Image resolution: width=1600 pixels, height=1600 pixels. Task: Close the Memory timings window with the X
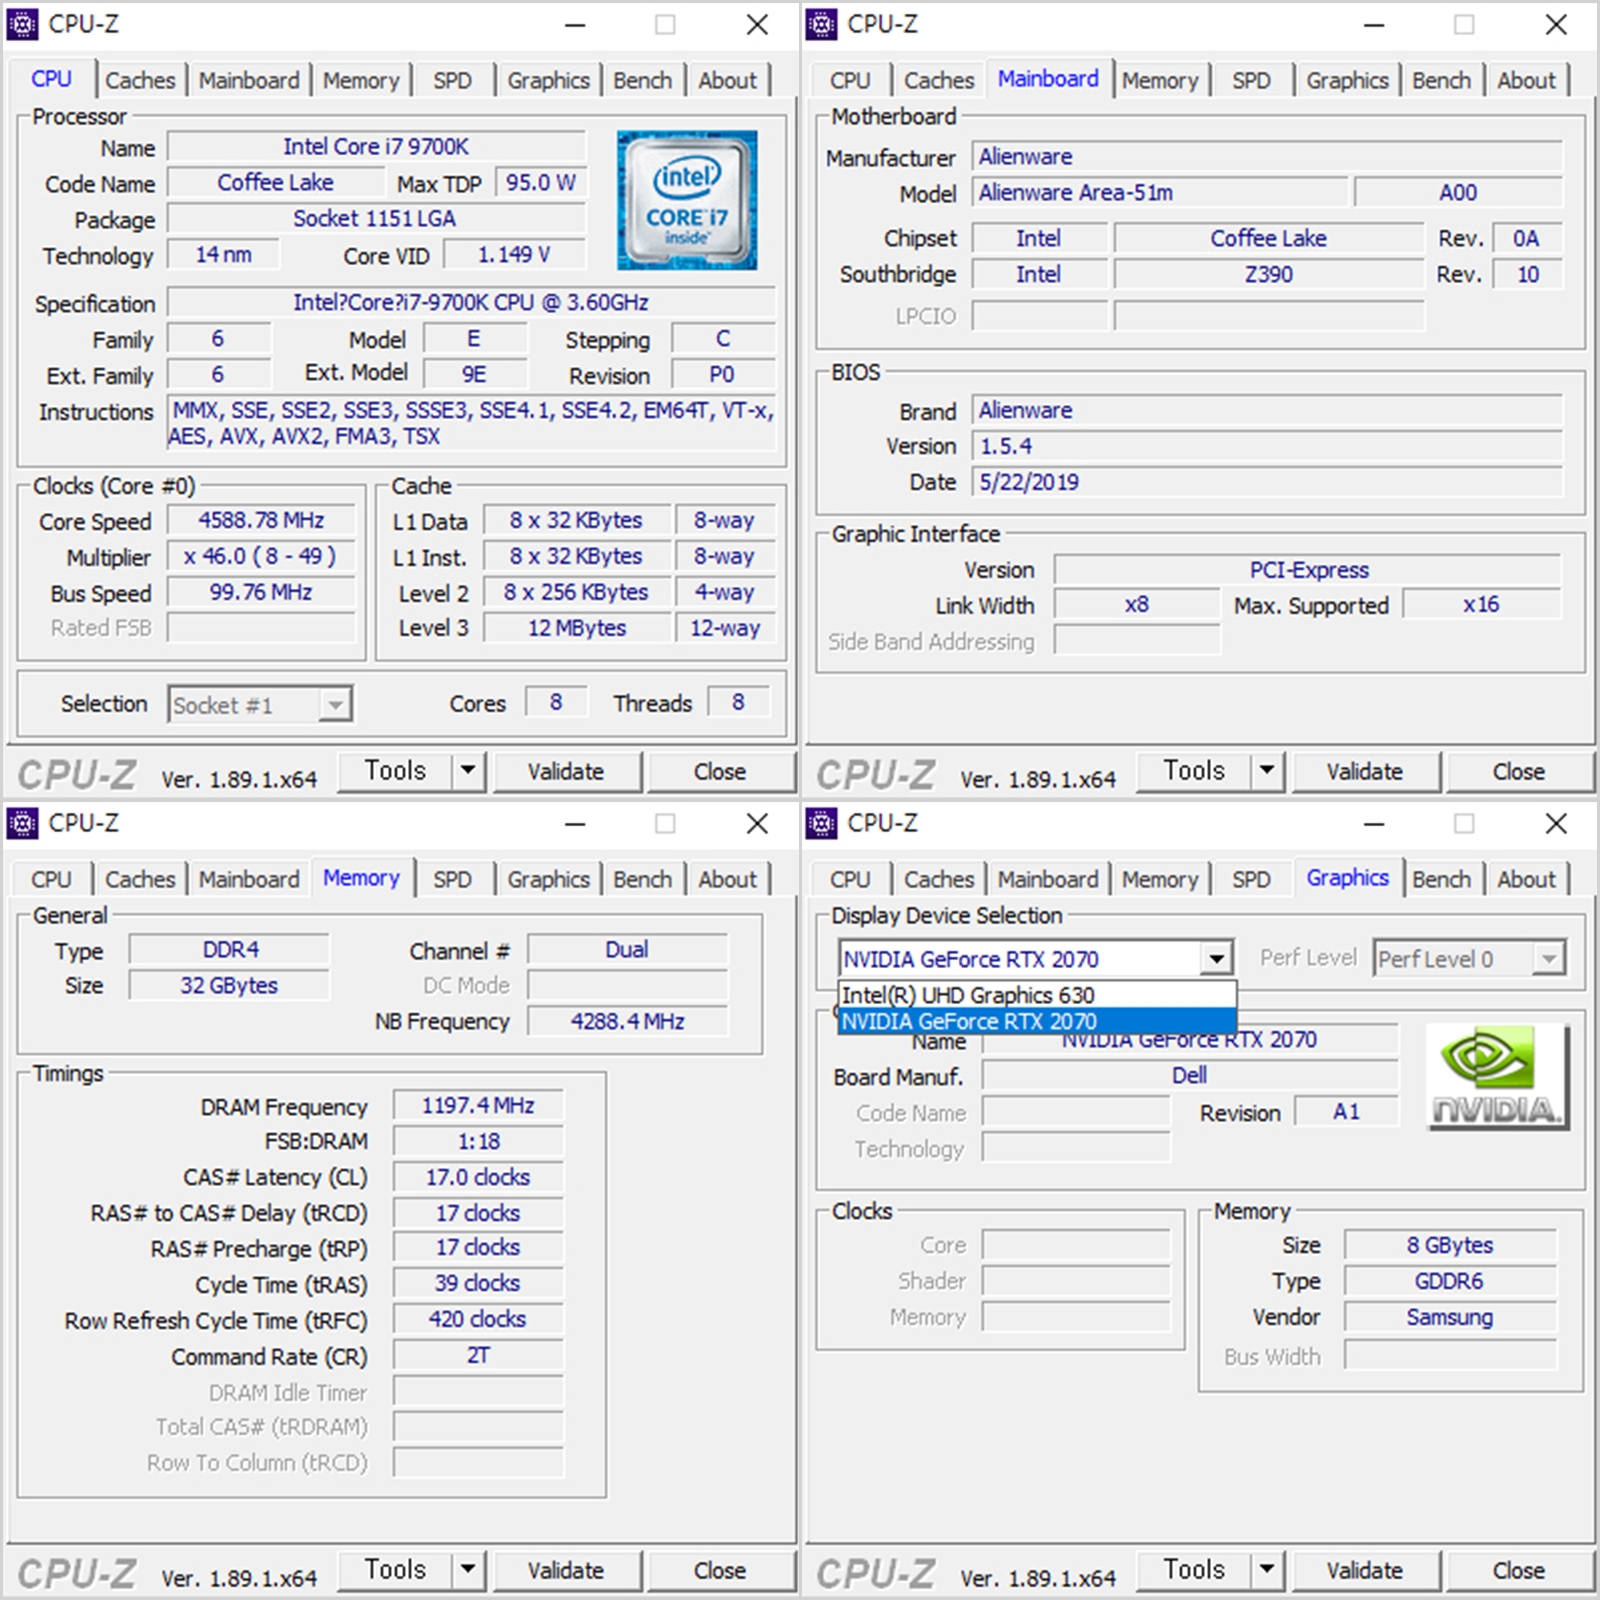click(x=757, y=824)
